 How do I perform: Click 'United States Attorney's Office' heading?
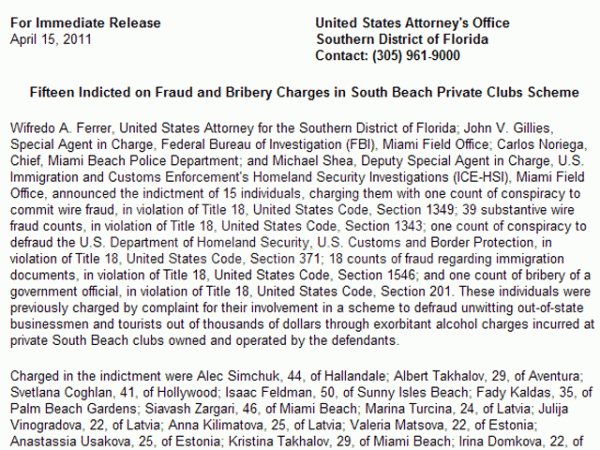tap(412, 23)
